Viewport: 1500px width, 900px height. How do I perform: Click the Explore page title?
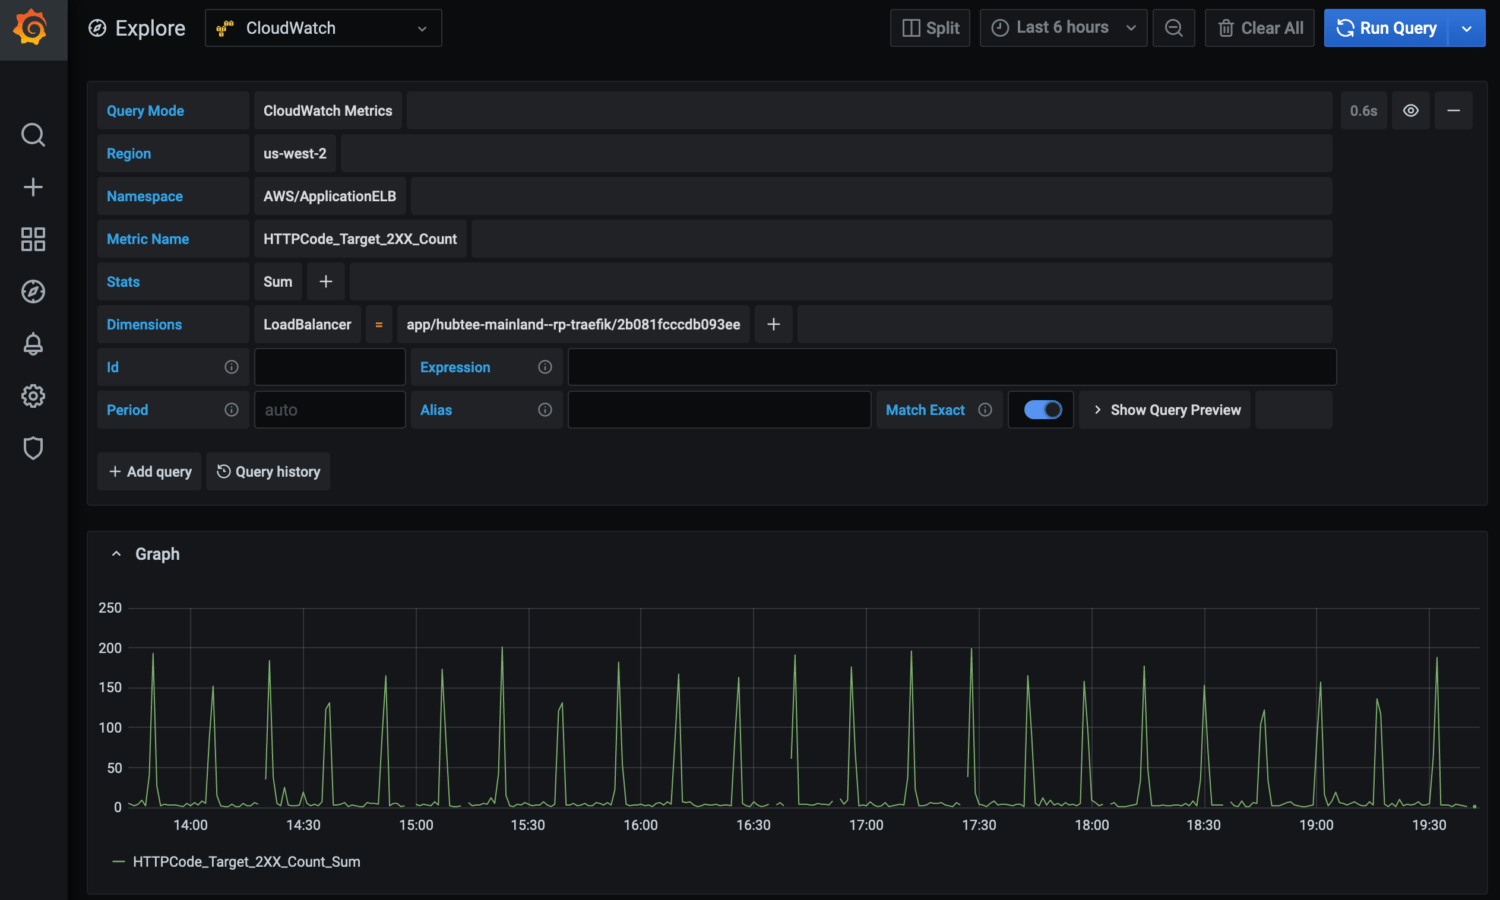[x=150, y=28]
